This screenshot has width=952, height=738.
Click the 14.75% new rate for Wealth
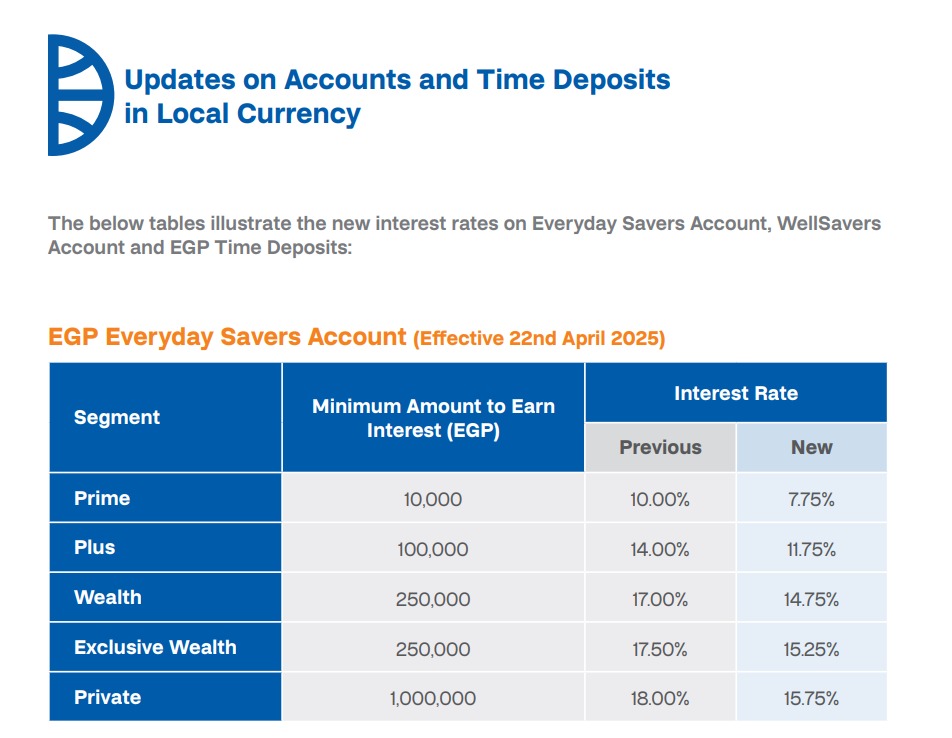click(811, 599)
